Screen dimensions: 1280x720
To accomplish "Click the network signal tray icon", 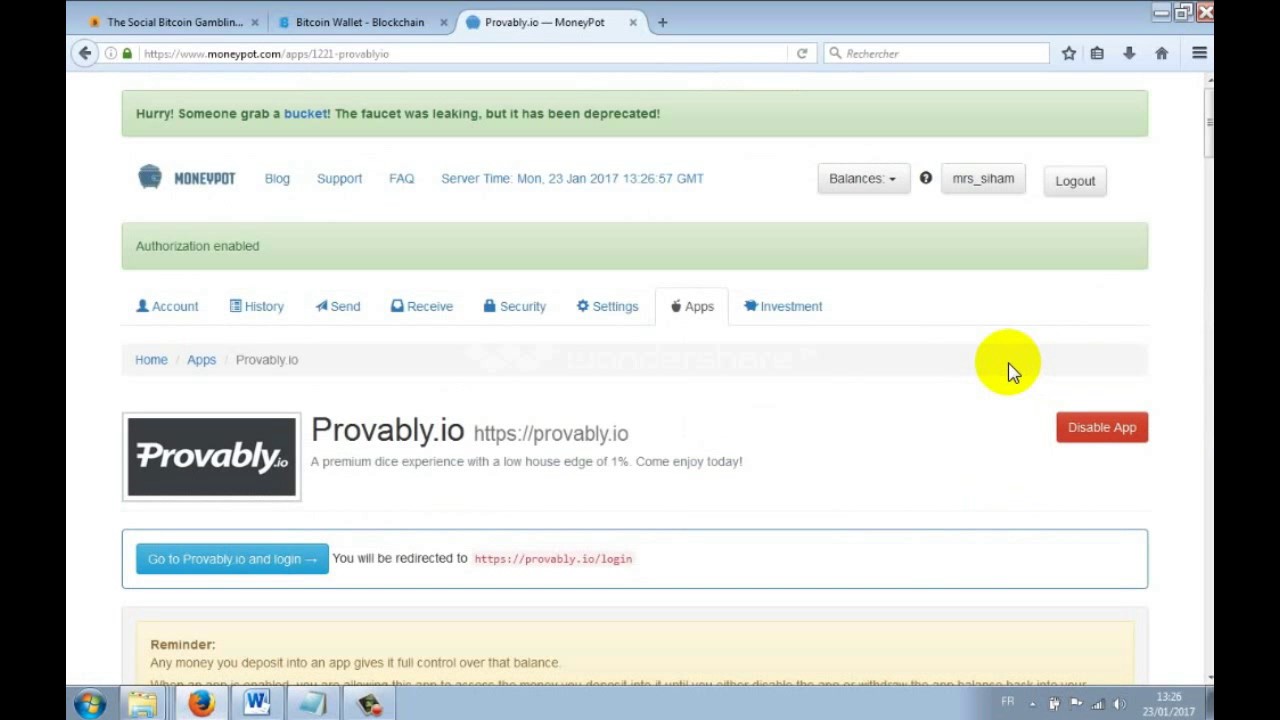I will pos(1098,704).
